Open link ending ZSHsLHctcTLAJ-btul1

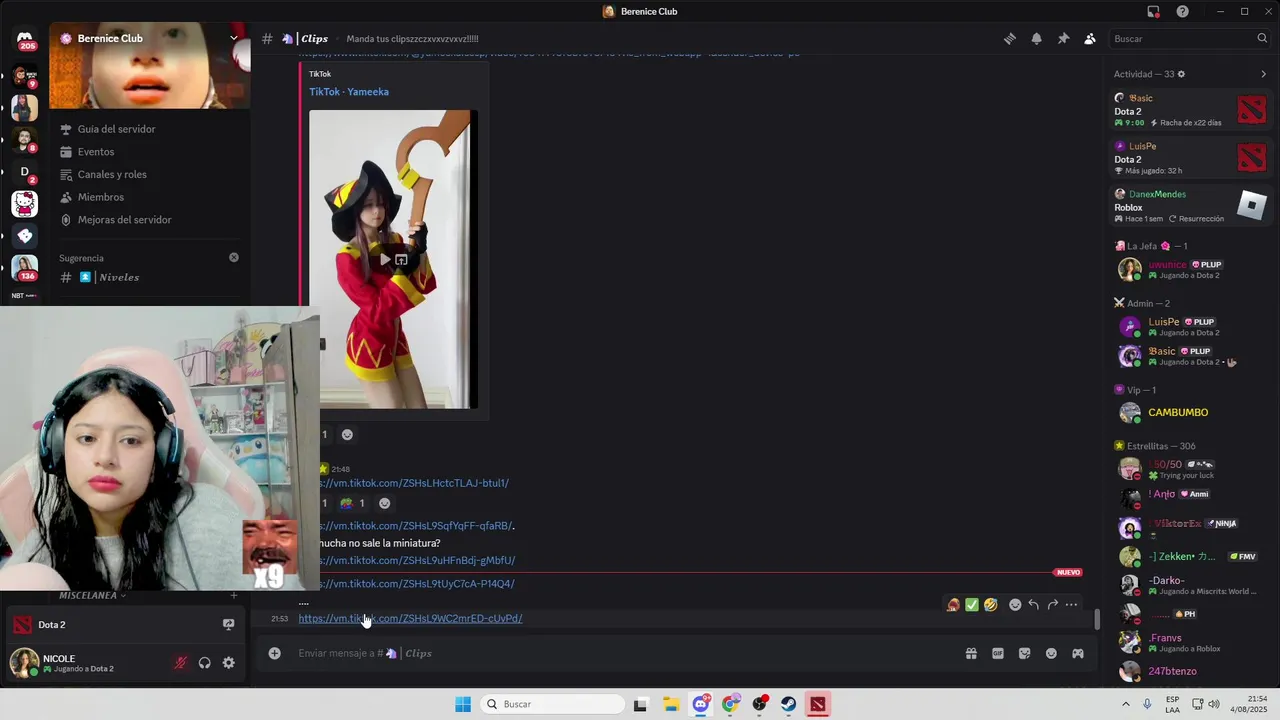click(414, 483)
